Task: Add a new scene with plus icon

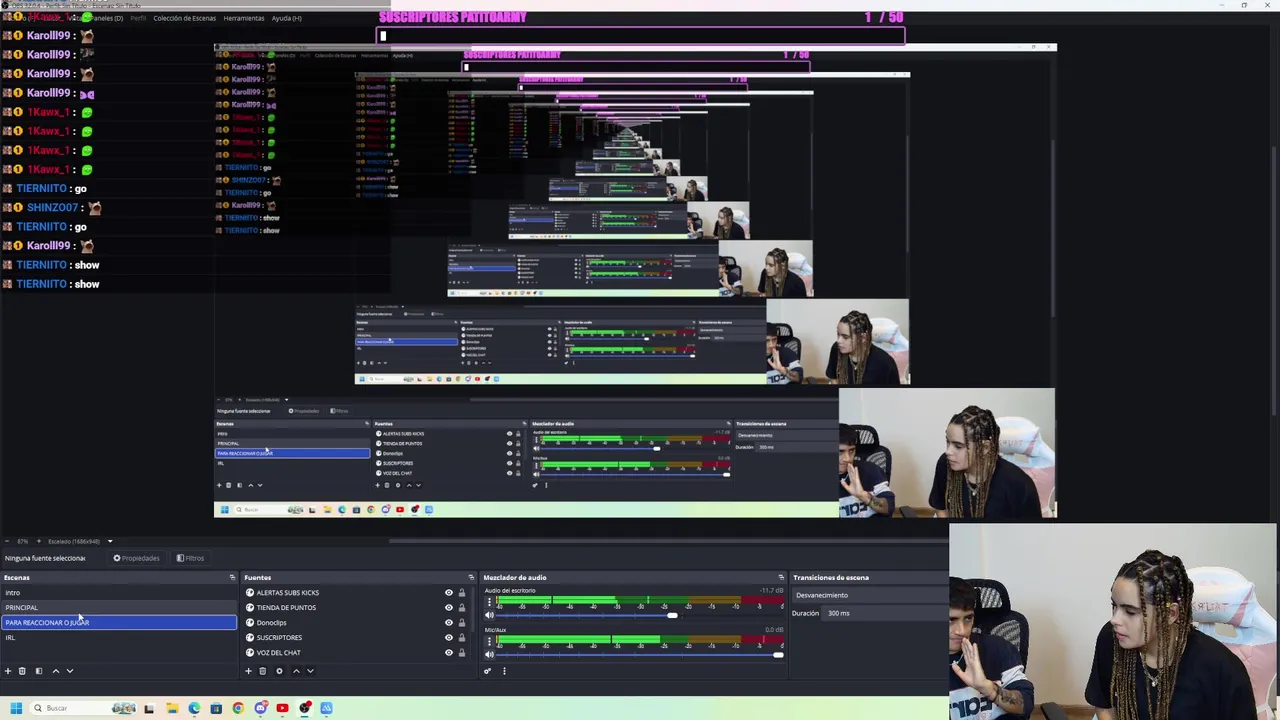Action: [x=8, y=671]
